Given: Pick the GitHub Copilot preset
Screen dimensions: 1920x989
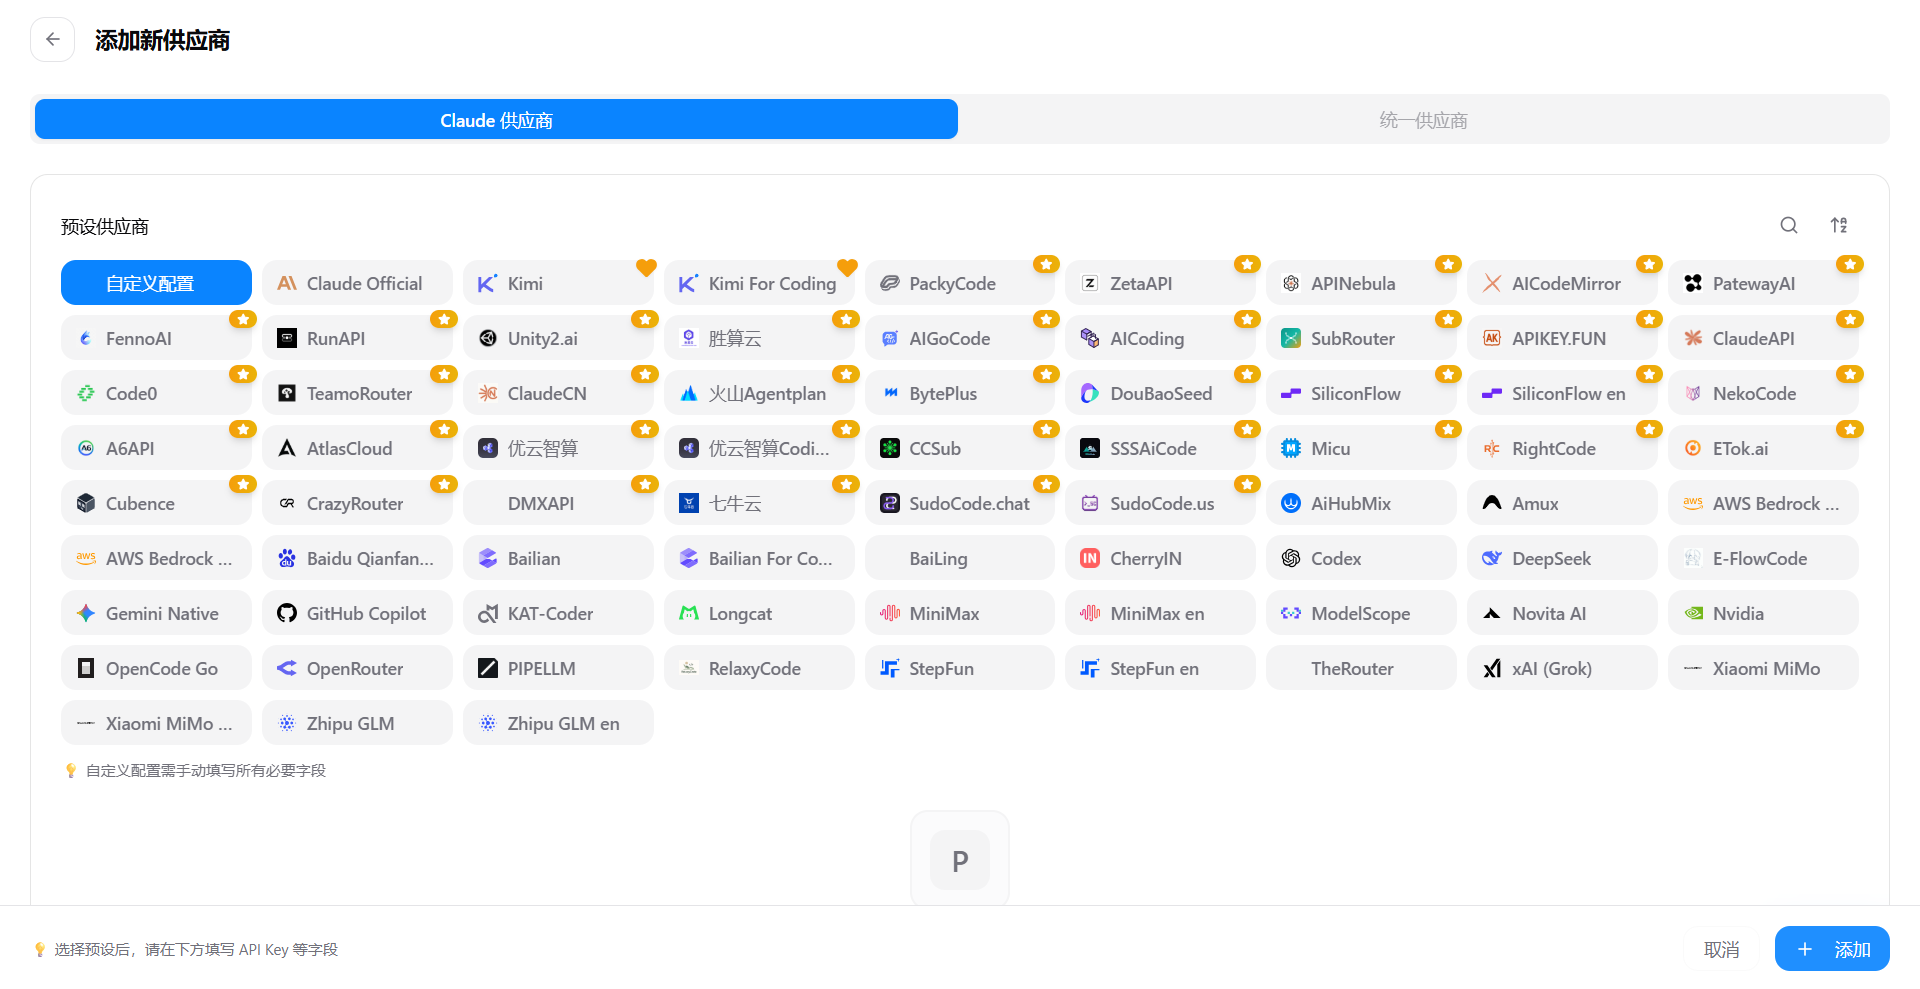Looking at the screenshot, I should [357, 613].
